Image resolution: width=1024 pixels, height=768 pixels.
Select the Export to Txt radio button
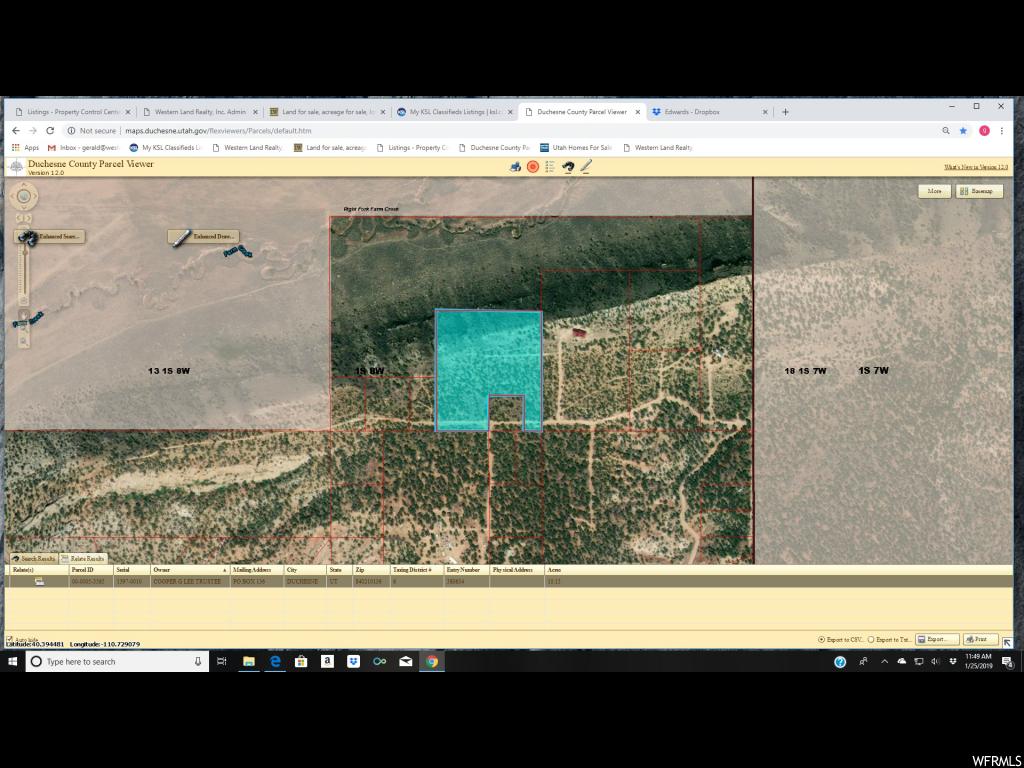click(871, 639)
